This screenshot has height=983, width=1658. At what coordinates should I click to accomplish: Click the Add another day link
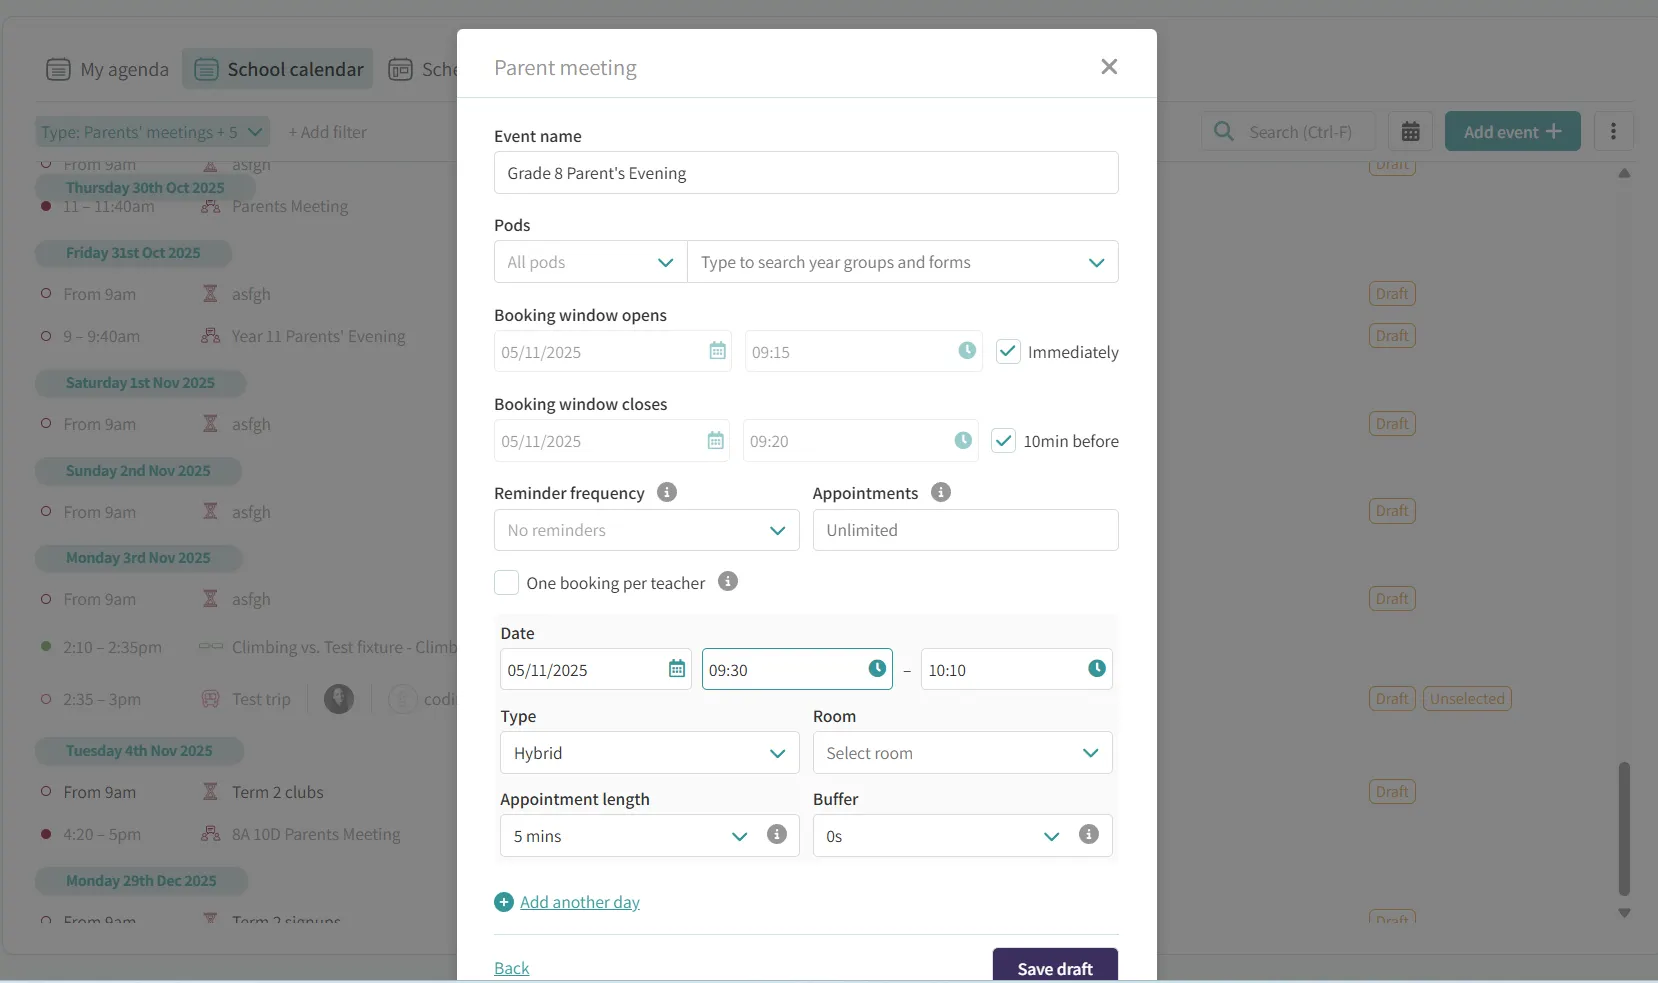[x=579, y=902]
